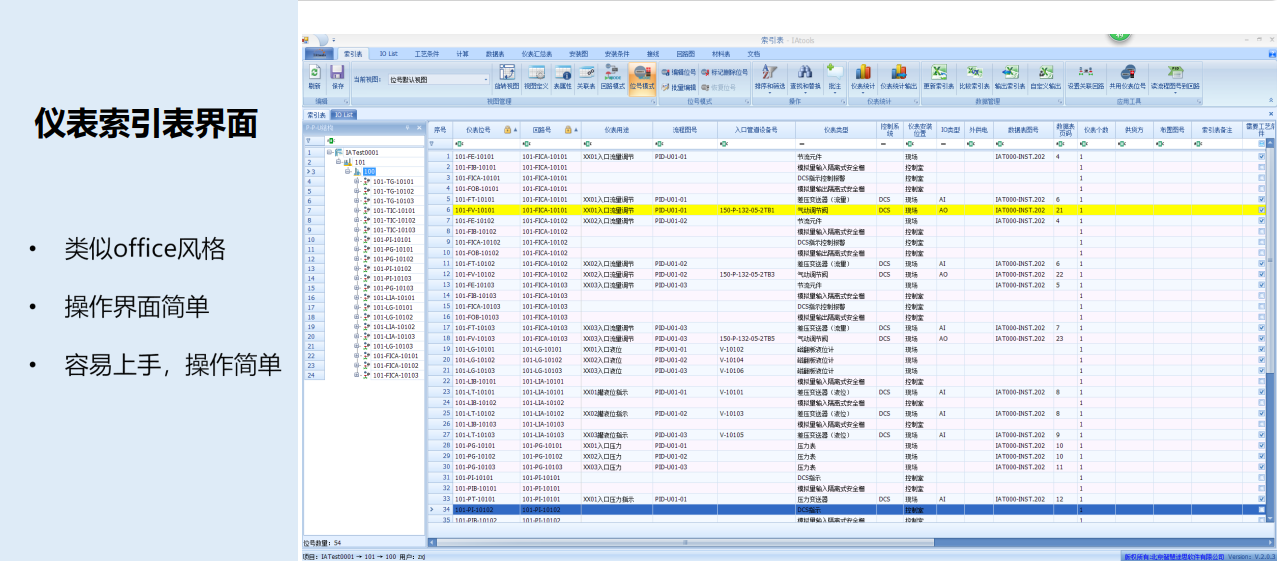The height and width of the screenshot is (561, 1277).
Task: Select cell 150-P-132-05-2TB1
Action: 747,210
